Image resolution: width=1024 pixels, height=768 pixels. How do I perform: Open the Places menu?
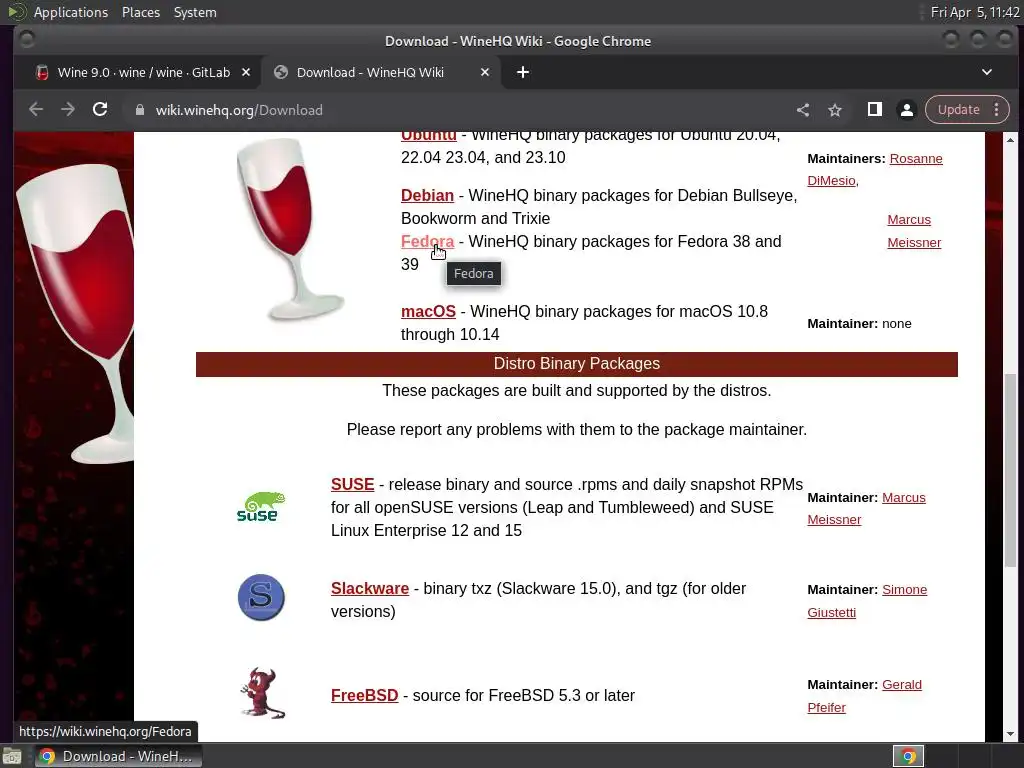point(141,12)
